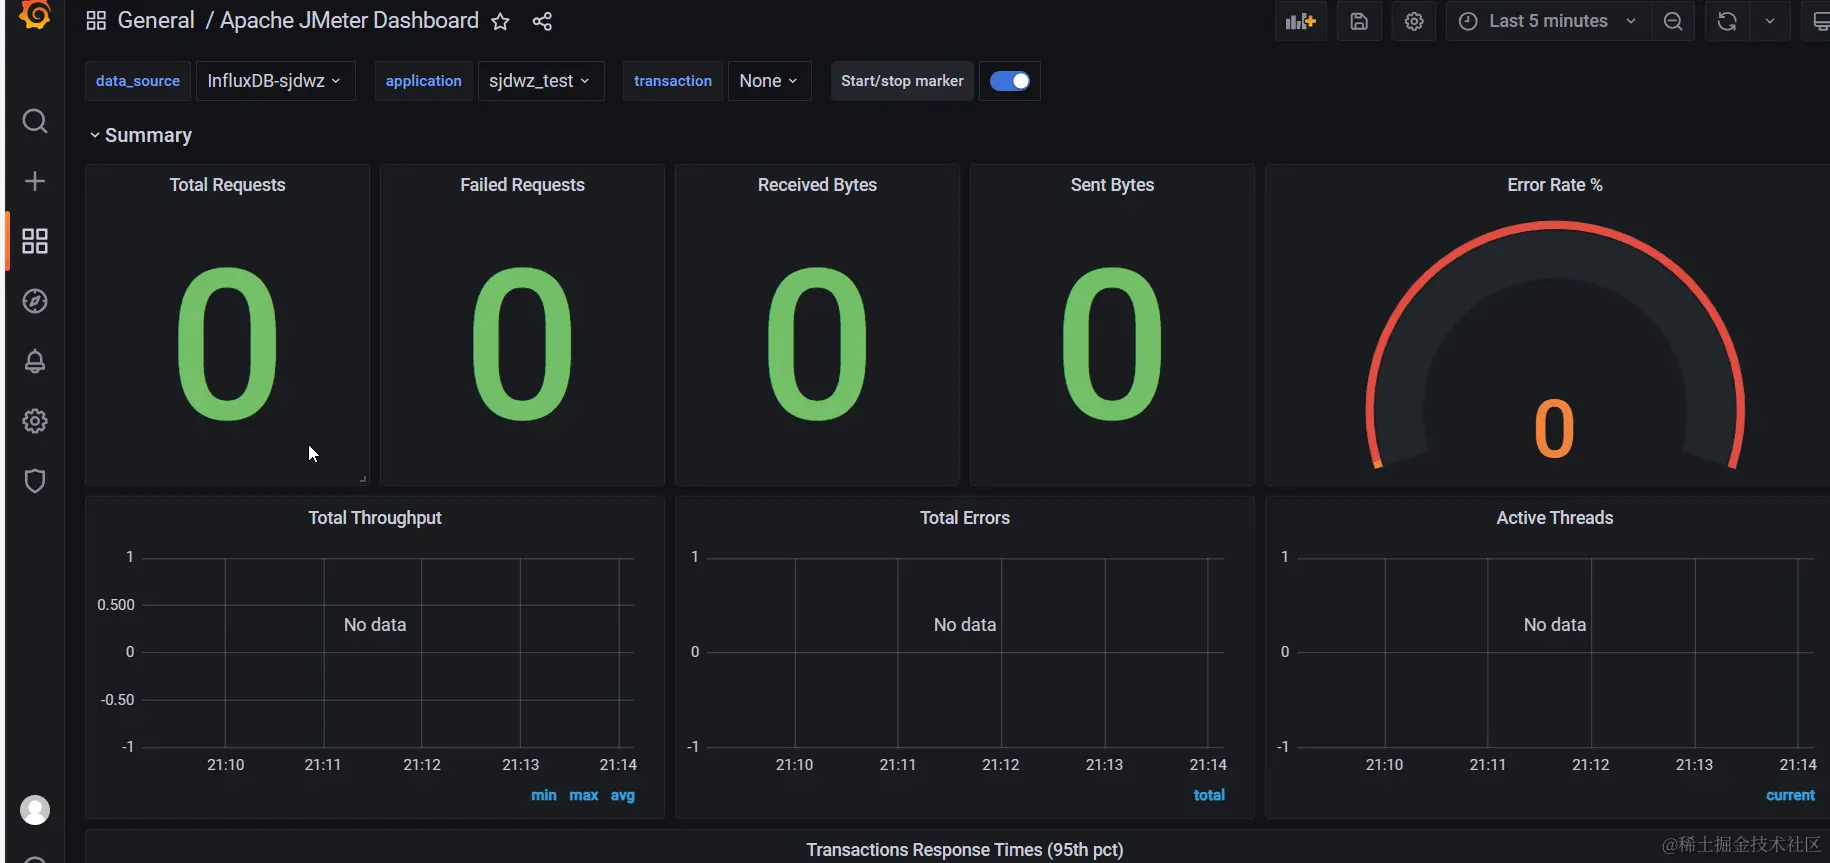Open the dashboards grid icon beside General
This screenshot has height=863, width=1830.
point(96,21)
